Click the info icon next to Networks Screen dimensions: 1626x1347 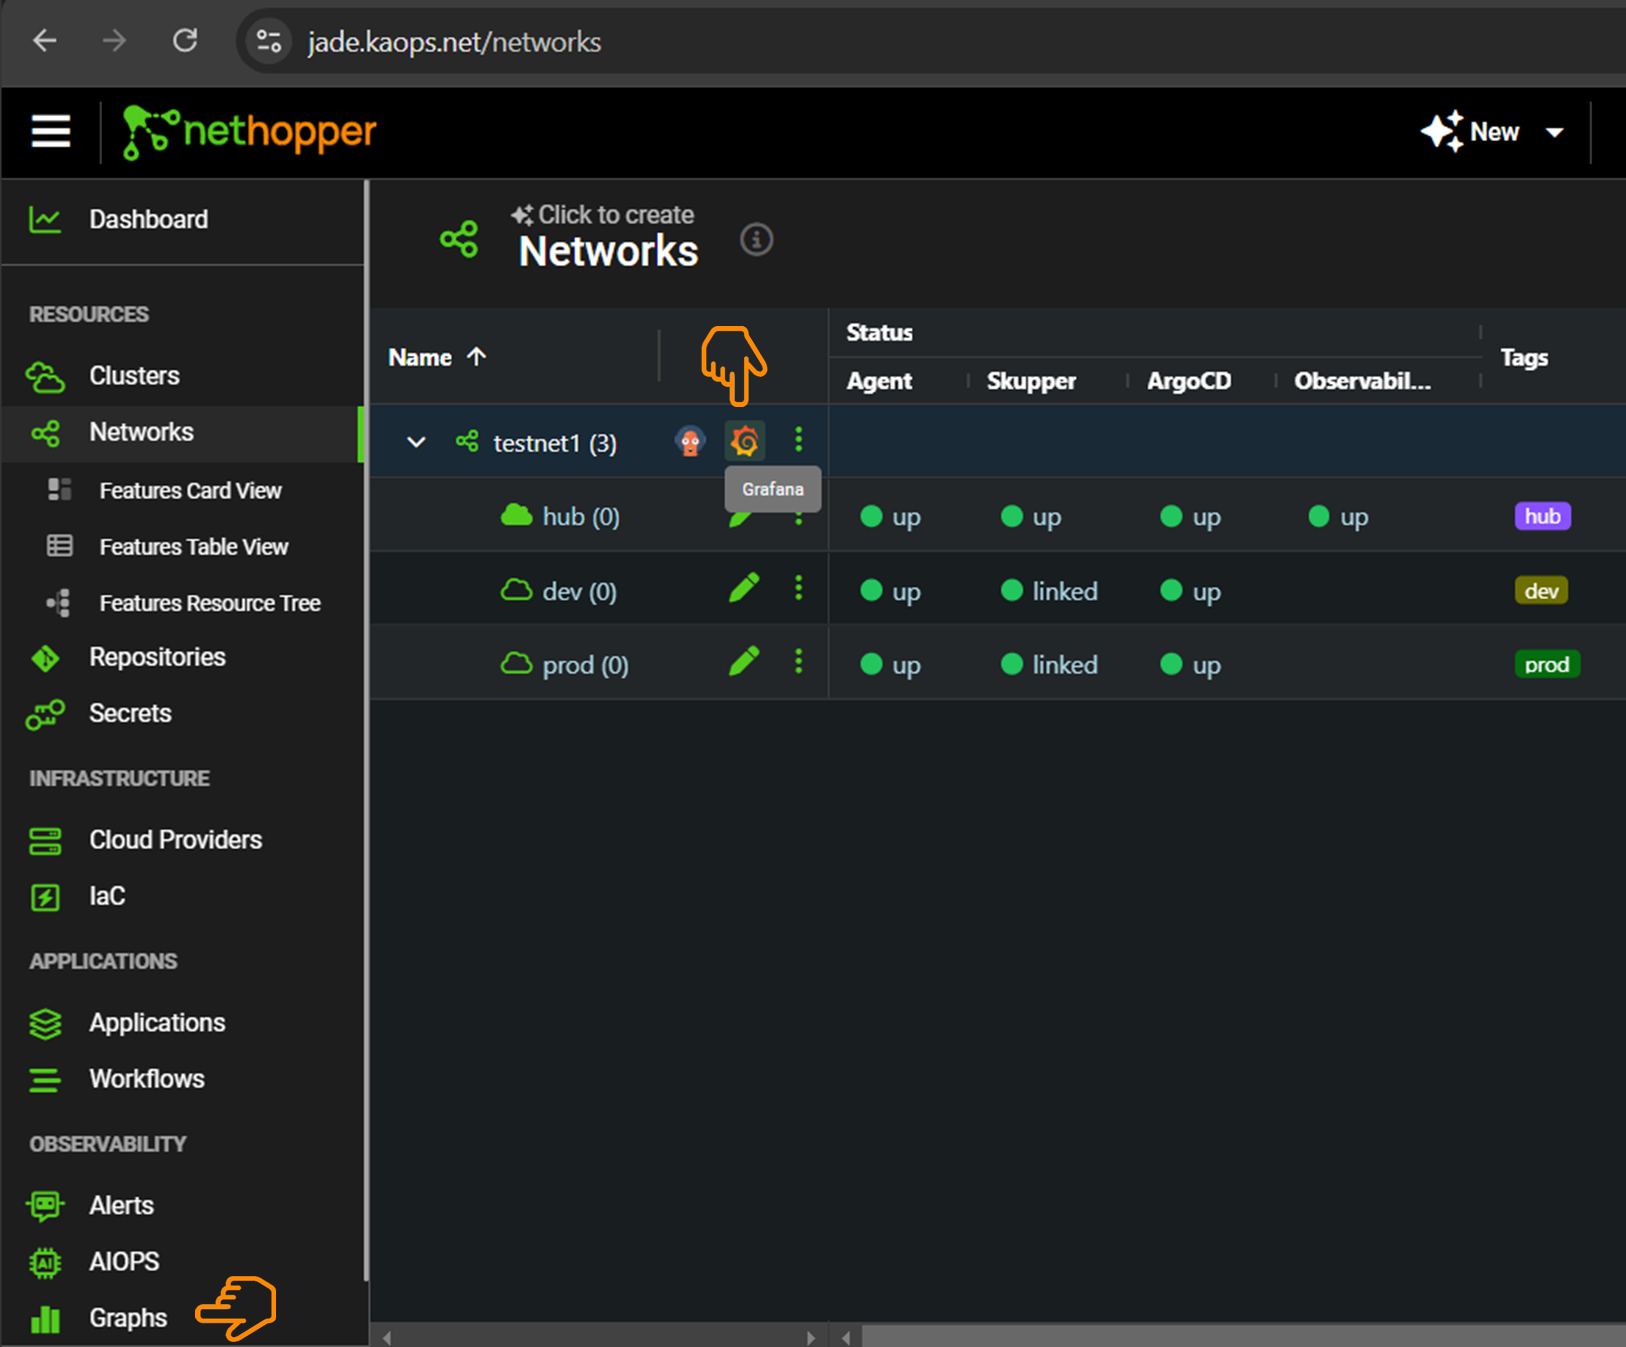pyautogui.click(x=756, y=240)
